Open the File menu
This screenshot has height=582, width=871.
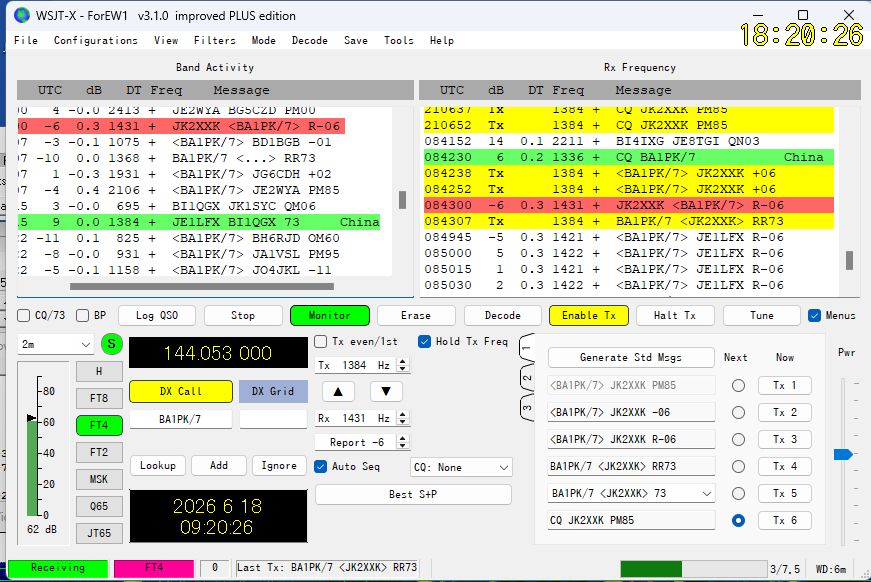[26, 40]
